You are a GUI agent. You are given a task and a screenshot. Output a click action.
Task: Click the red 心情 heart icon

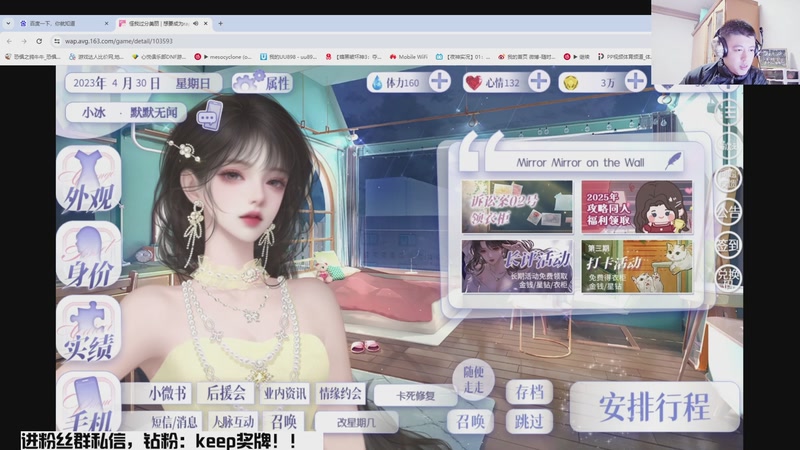point(474,83)
